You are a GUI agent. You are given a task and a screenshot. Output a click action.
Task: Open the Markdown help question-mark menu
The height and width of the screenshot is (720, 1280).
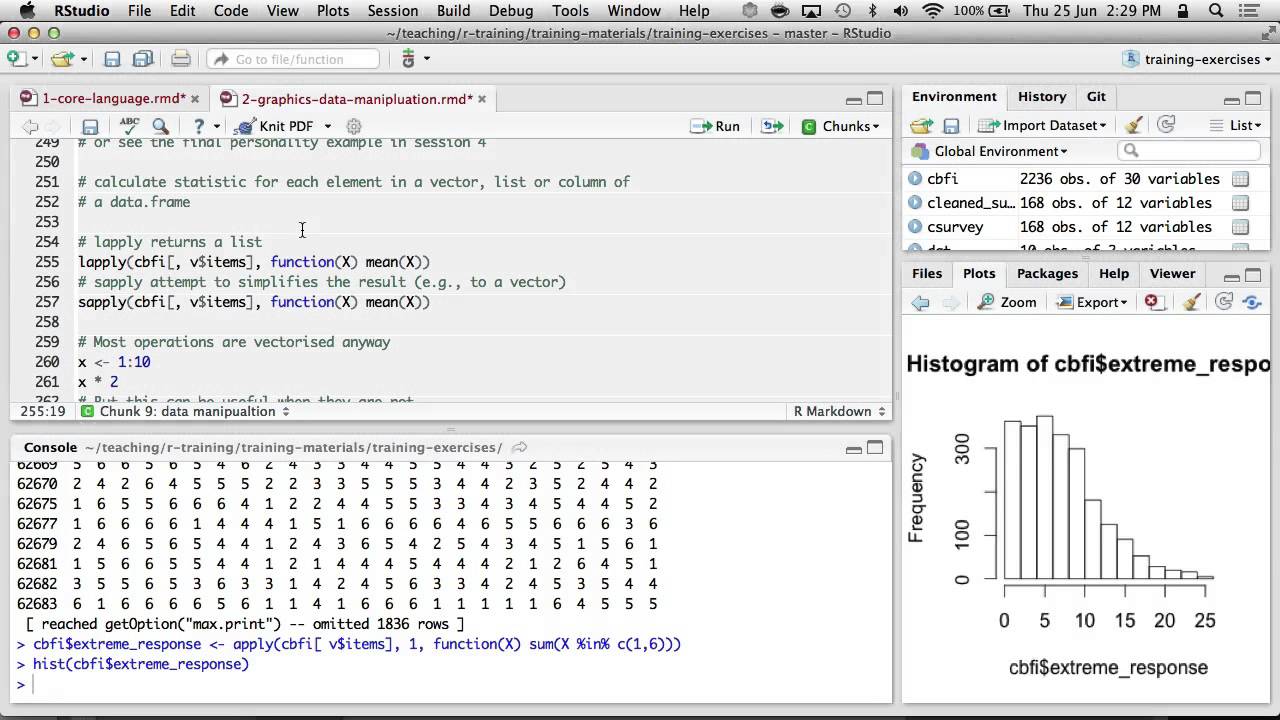205,126
